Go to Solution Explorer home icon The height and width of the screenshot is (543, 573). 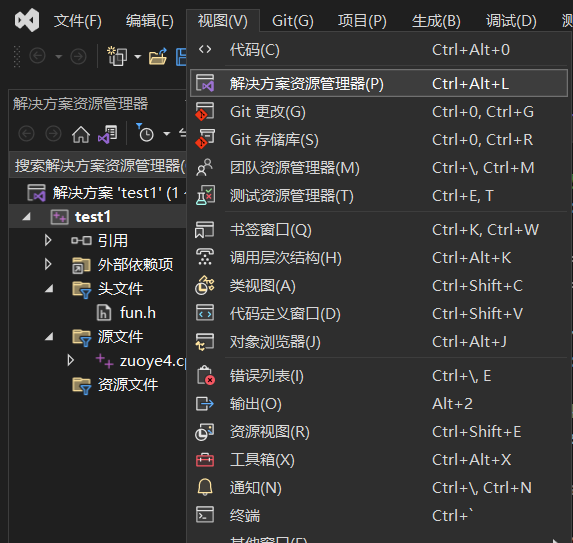pyautogui.click(x=81, y=134)
